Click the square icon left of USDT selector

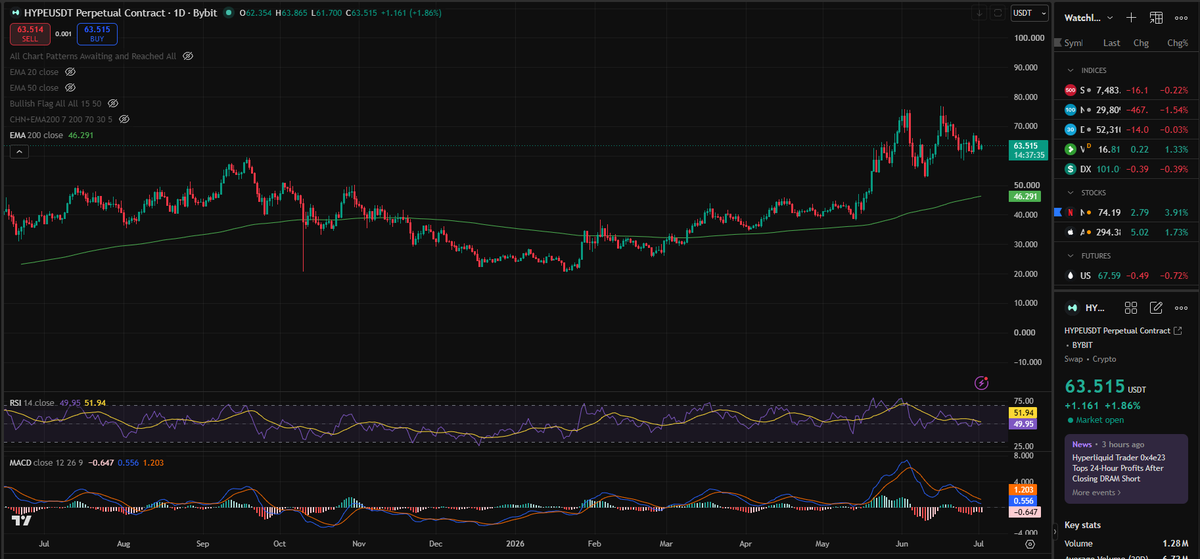[998, 13]
